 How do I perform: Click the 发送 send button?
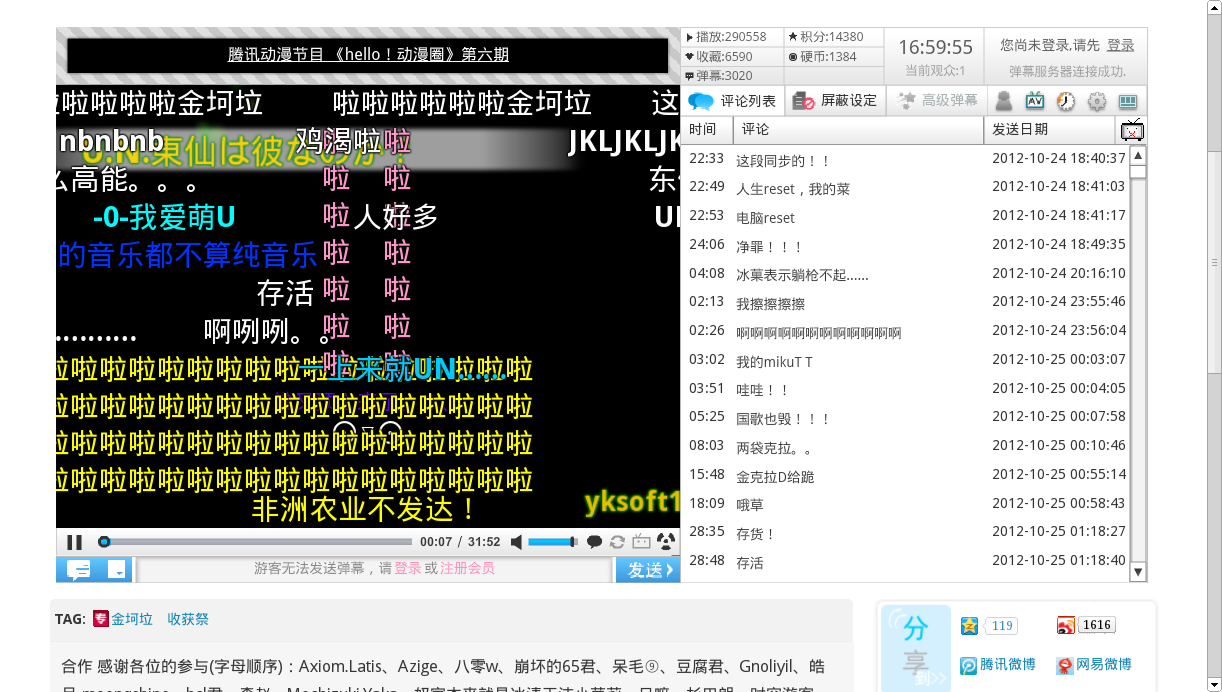pos(648,570)
